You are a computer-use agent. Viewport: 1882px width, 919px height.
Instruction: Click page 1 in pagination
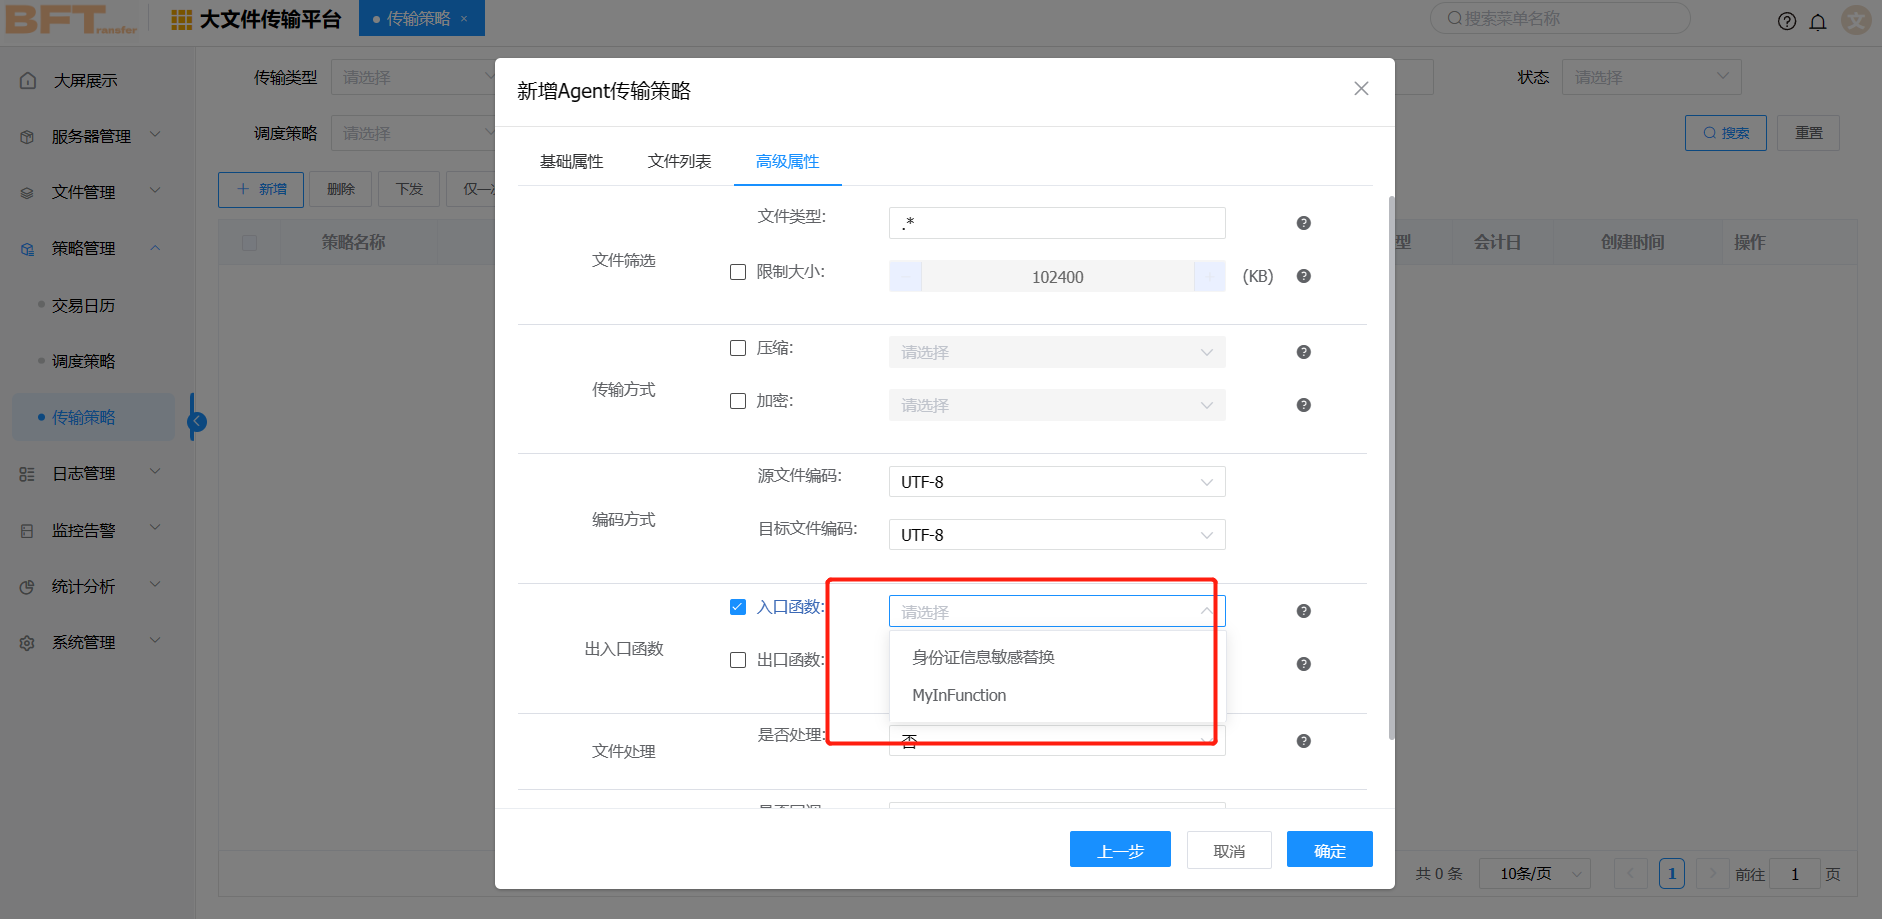[x=1672, y=874]
